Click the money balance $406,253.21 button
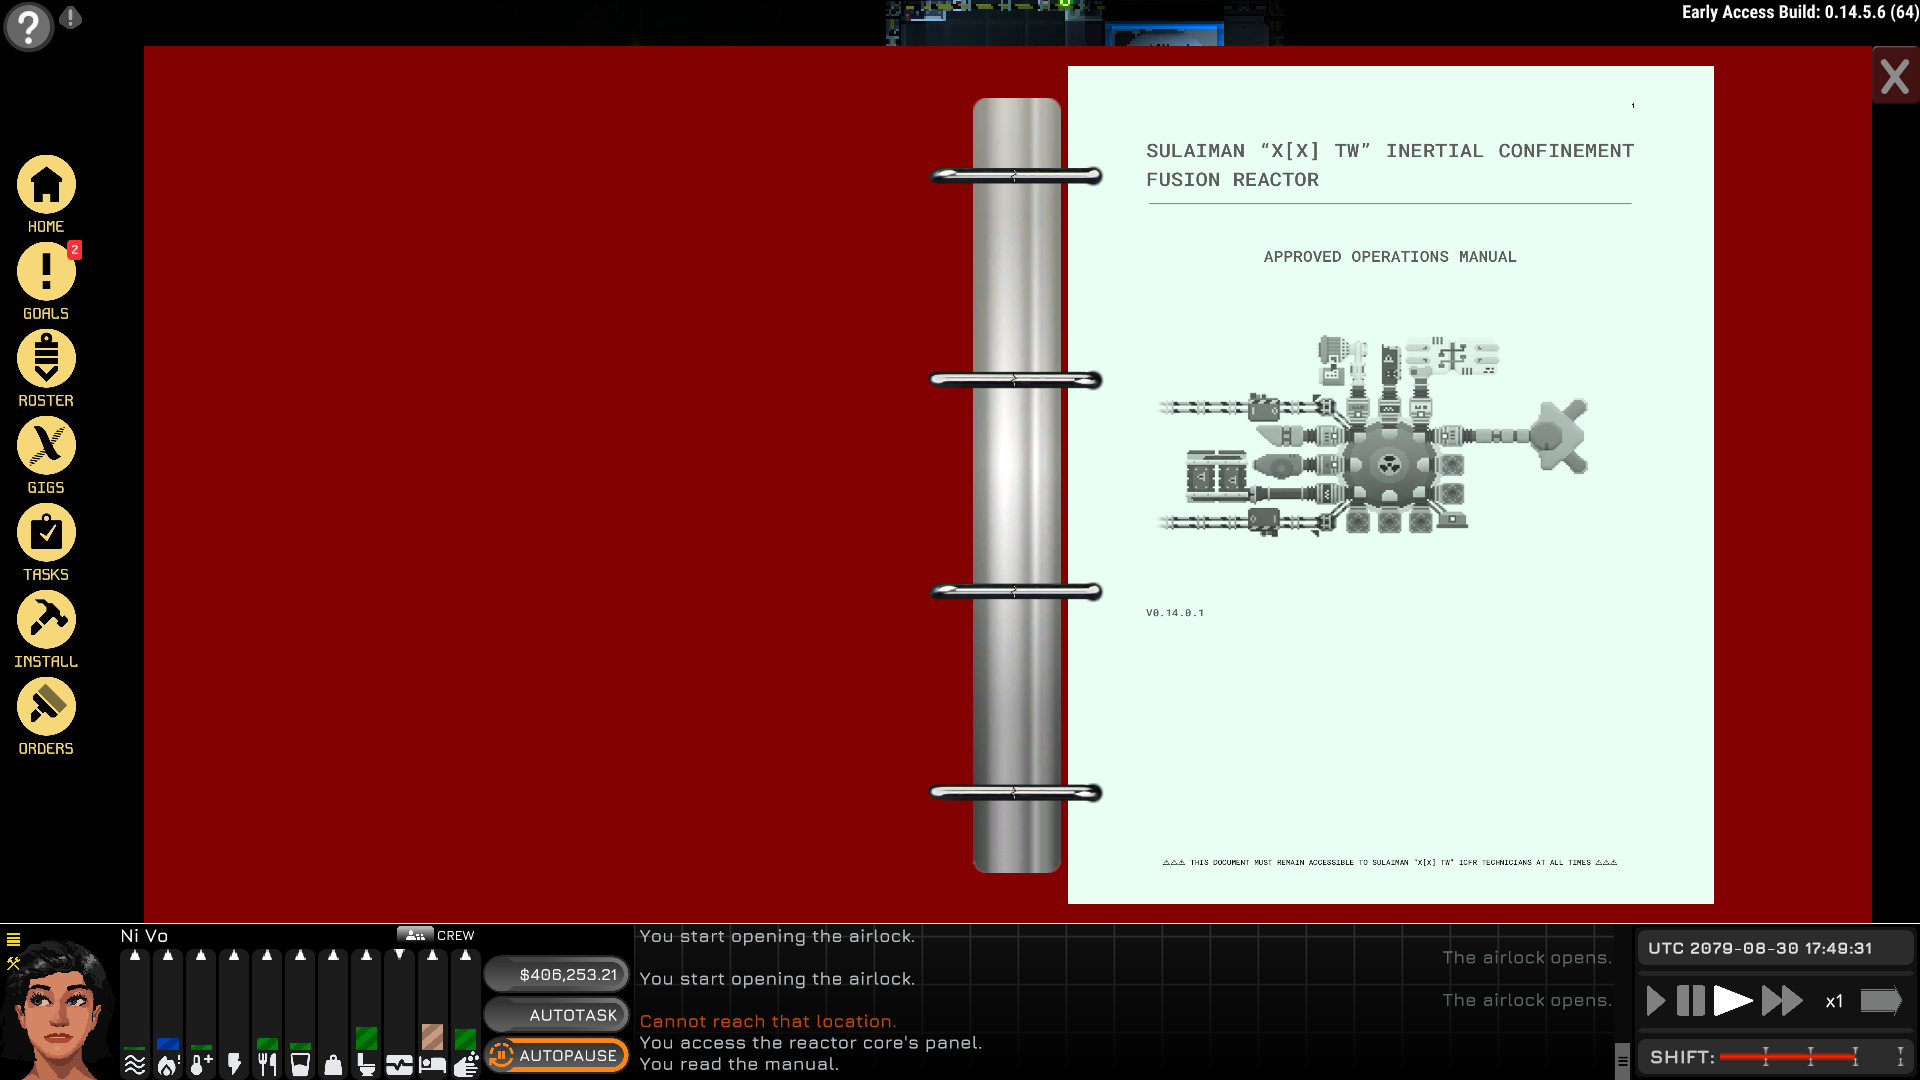Viewport: 1920px width, 1080px height. [x=557, y=974]
